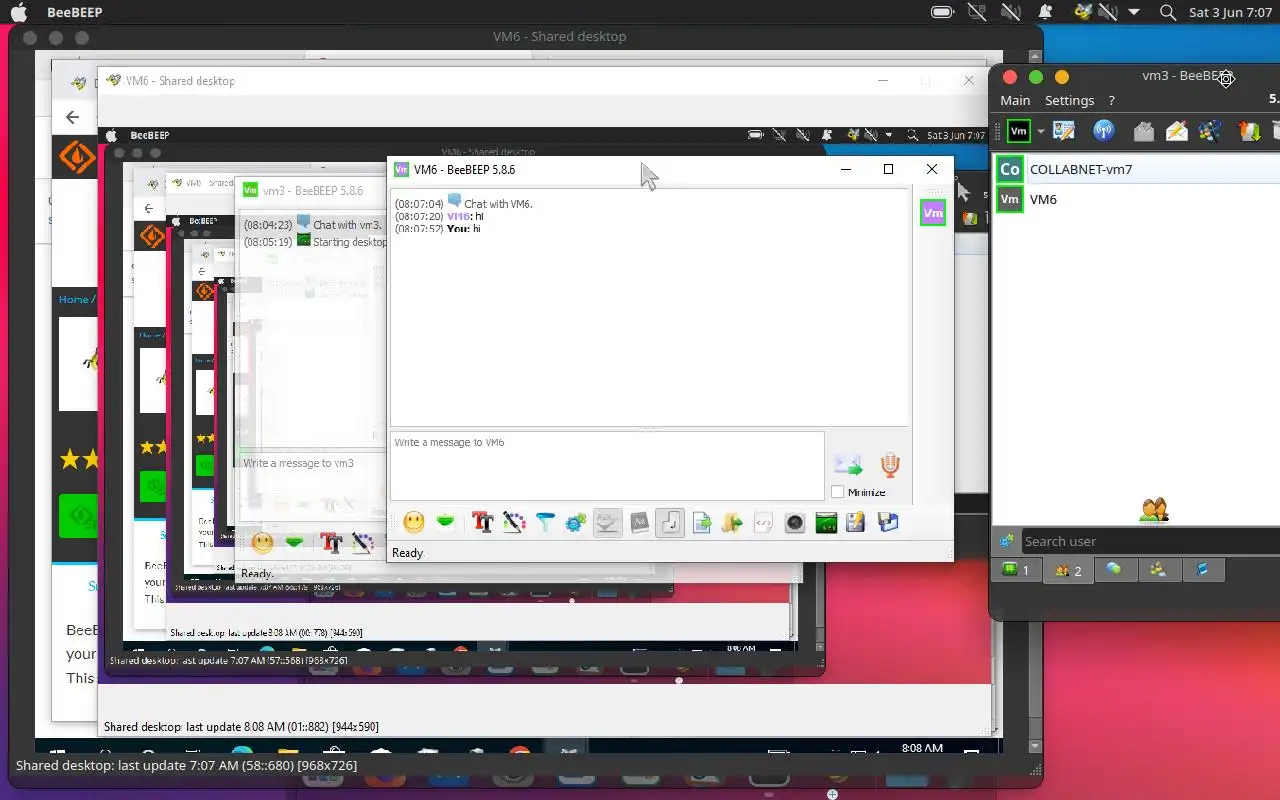Click BeeBEEP bee tray icon in menu bar
The width and height of the screenshot is (1280, 800).
(x=1082, y=12)
